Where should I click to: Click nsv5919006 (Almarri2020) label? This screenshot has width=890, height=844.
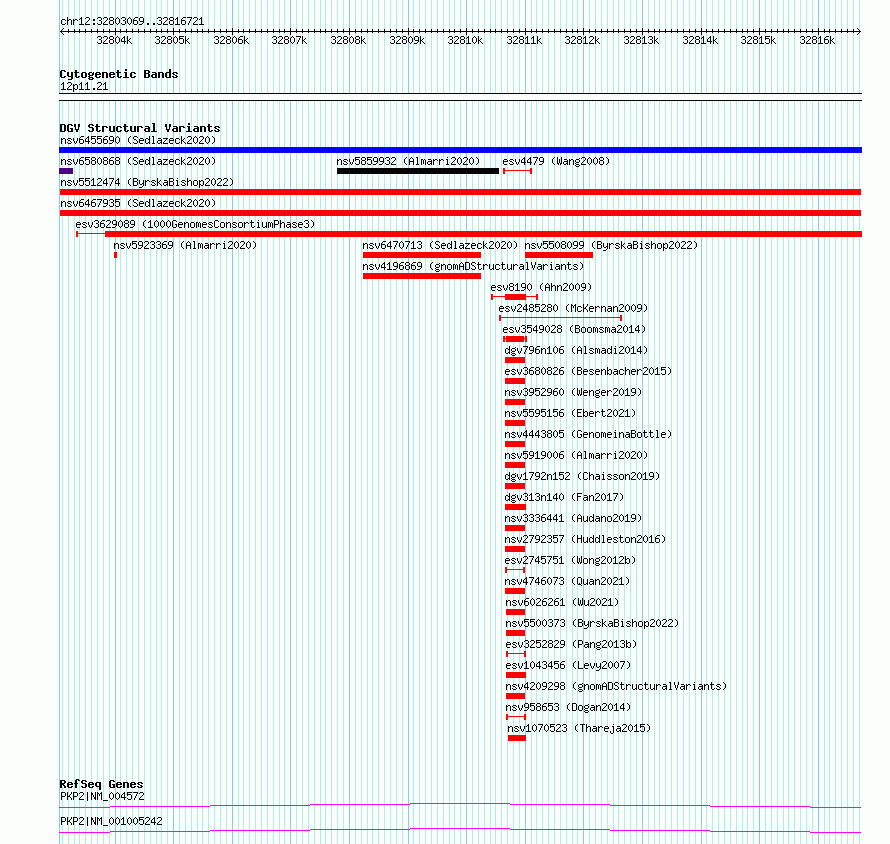(576, 455)
